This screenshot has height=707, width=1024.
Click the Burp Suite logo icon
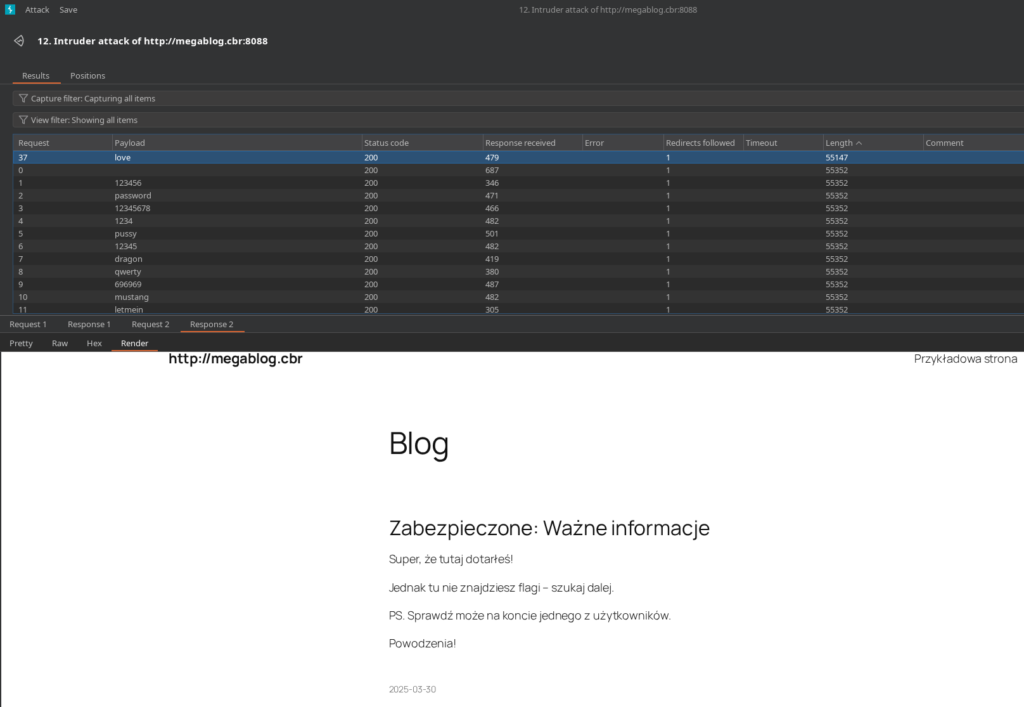(x=10, y=9)
